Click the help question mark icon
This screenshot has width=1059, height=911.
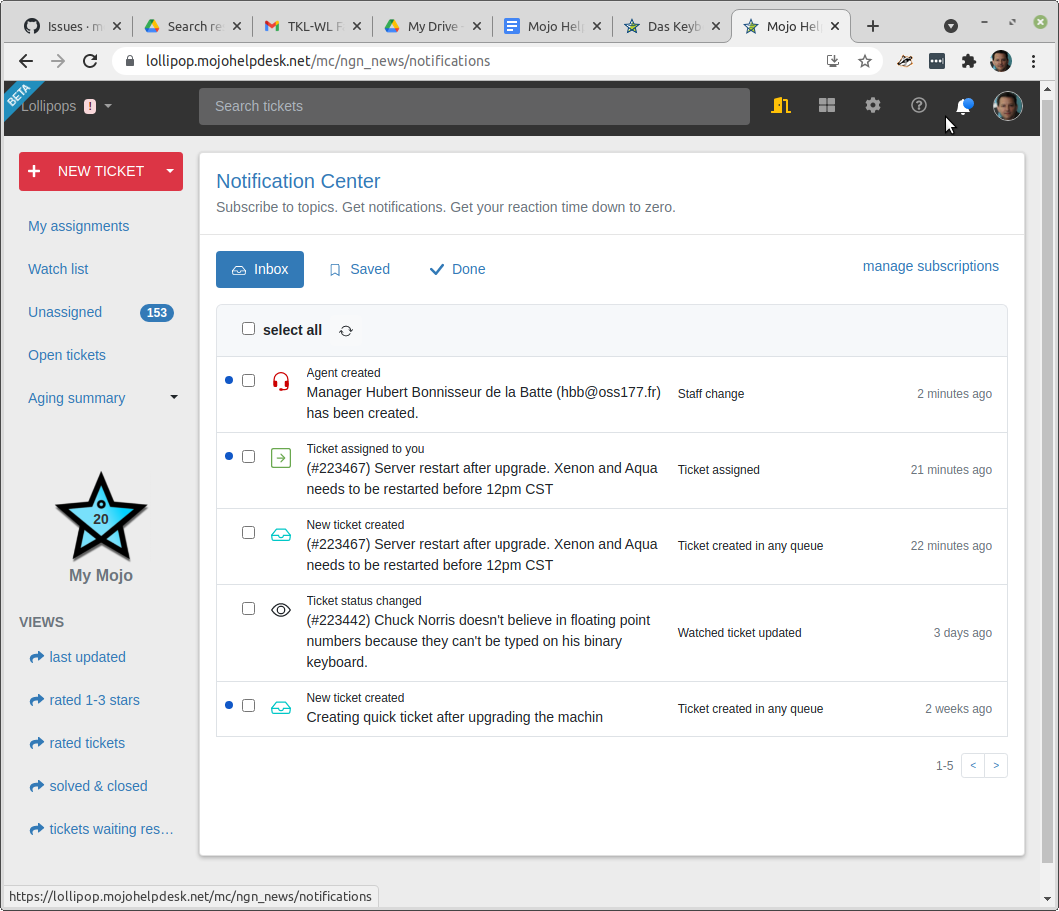[x=919, y=106]
